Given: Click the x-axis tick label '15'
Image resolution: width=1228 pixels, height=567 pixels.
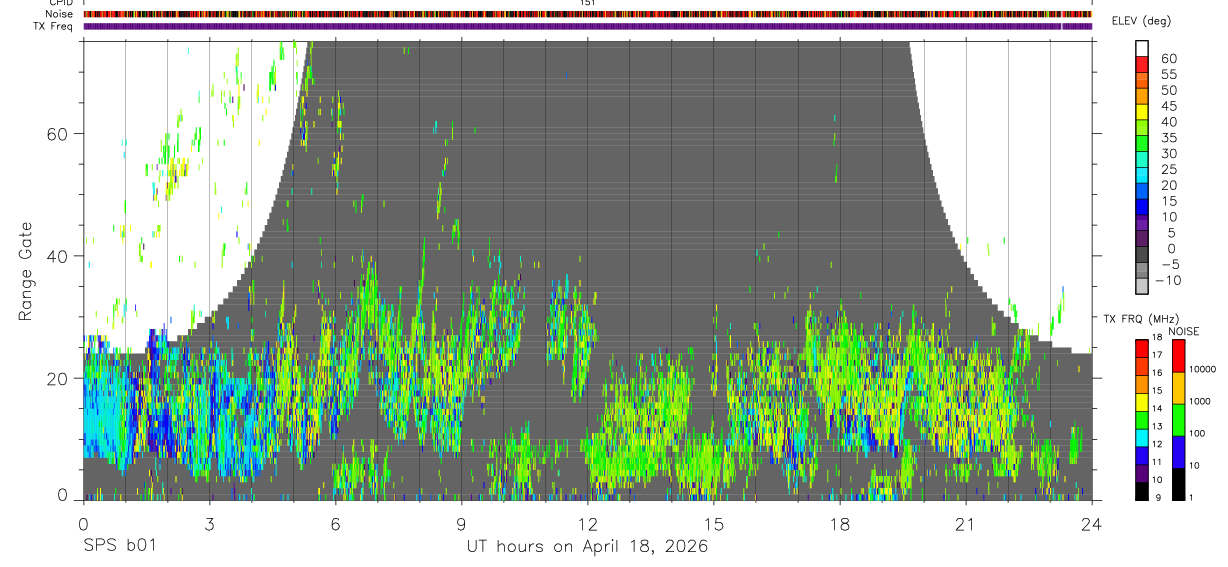Looking at the screenshot, I should 713,525.
